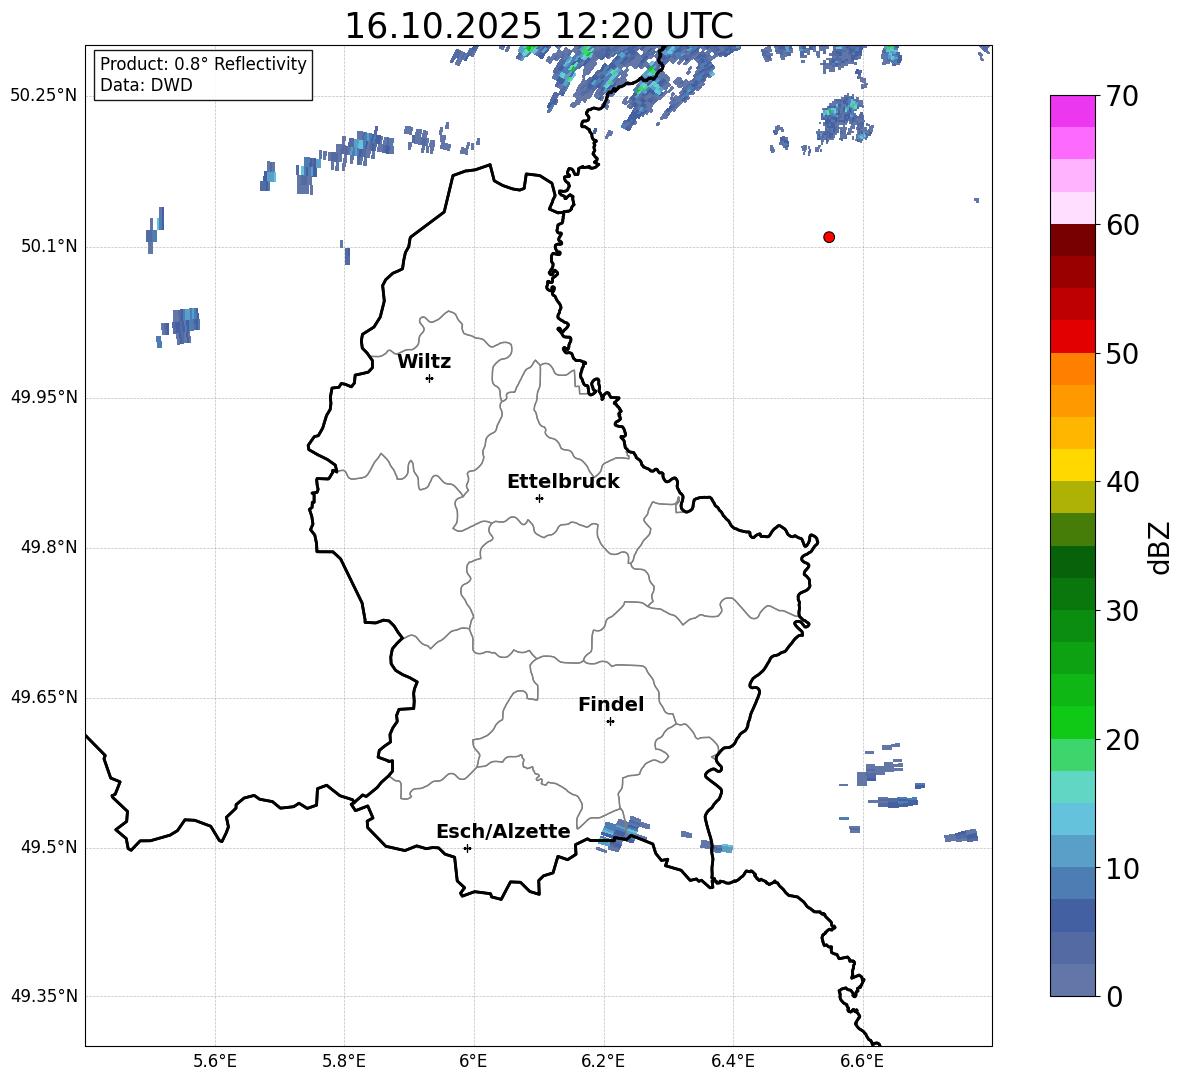This screenshot has width=1184, height=1081.
Task: Click the Esch/Alzette town label
Action: pos(503,832)
